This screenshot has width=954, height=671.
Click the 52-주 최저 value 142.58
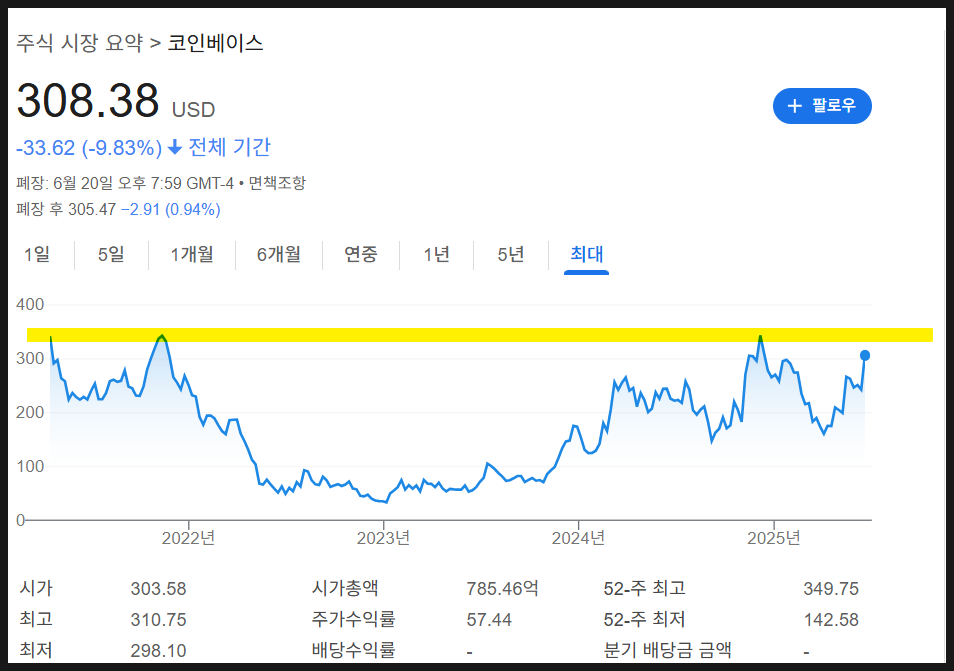831,620
